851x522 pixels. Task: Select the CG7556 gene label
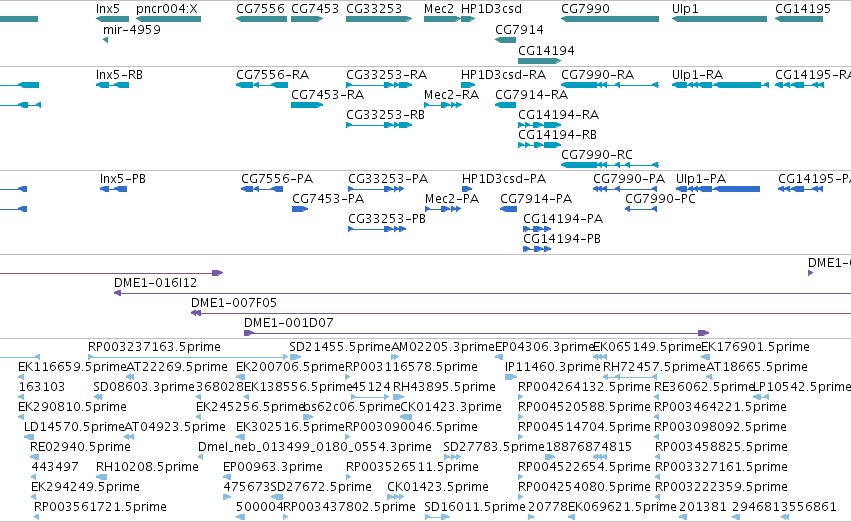(260, 9)
